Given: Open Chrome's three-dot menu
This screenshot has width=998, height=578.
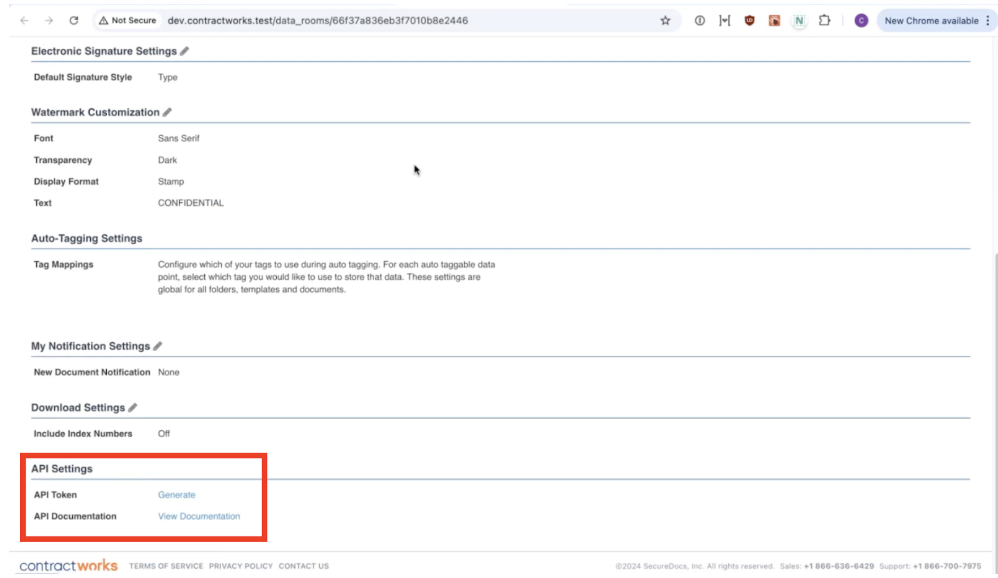Looking at the screenshot, I should (x=988, y=20).
